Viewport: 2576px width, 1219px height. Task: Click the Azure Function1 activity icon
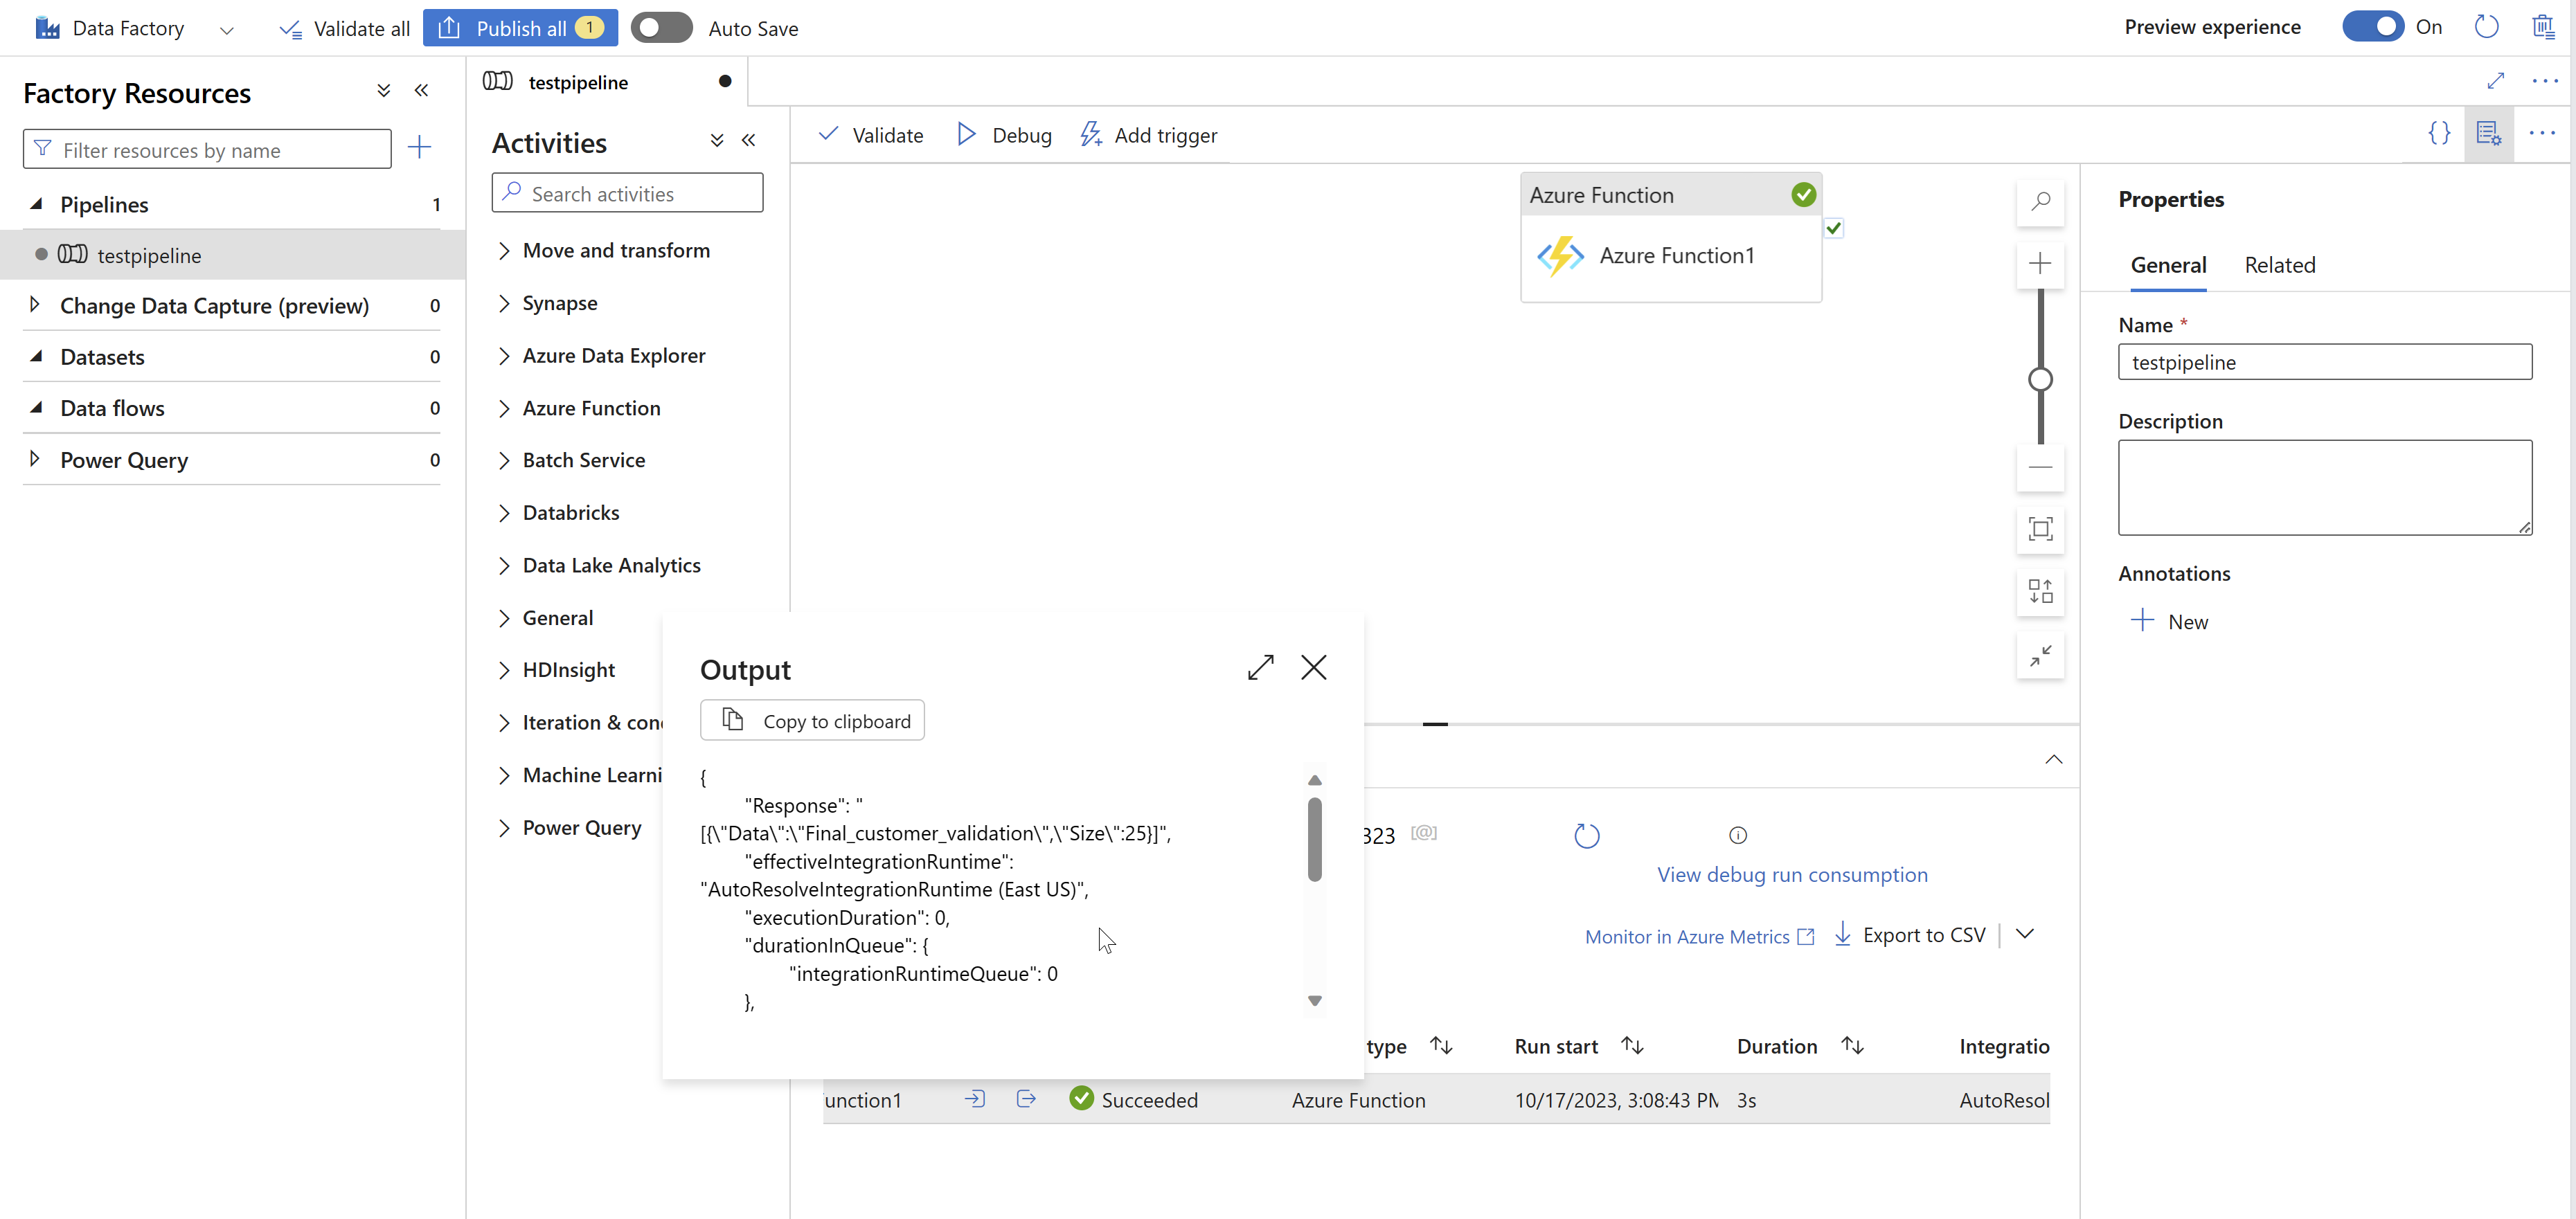pyautogui.click(x=1560, y=256)
